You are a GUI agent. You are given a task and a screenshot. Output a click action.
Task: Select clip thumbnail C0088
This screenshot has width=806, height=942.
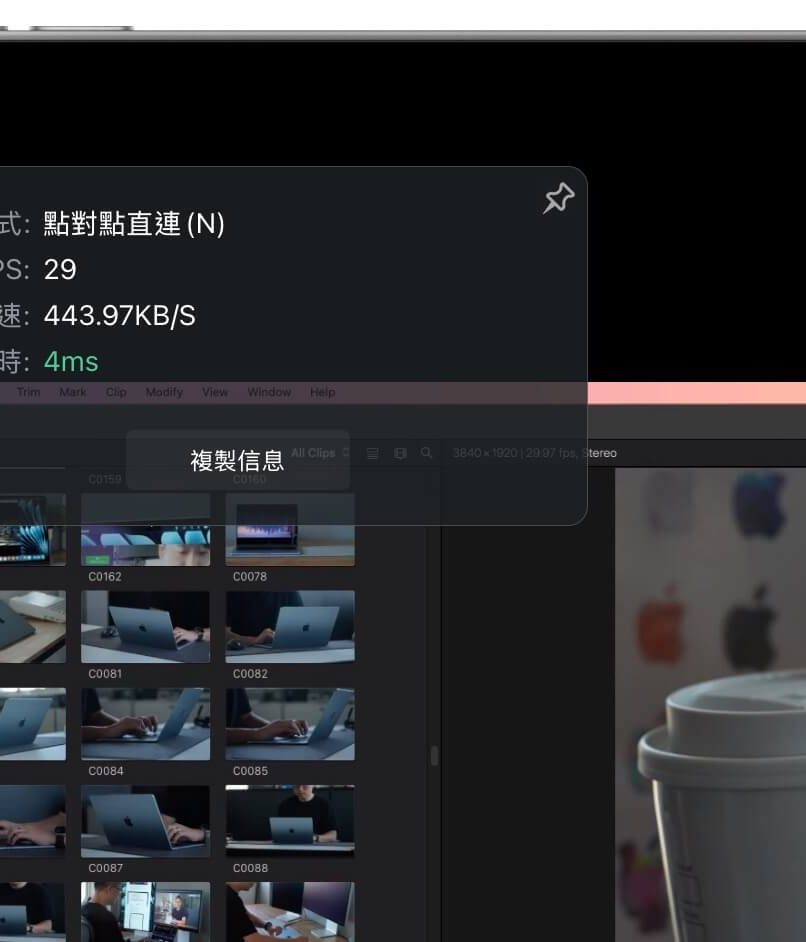[x=290, y=820]
